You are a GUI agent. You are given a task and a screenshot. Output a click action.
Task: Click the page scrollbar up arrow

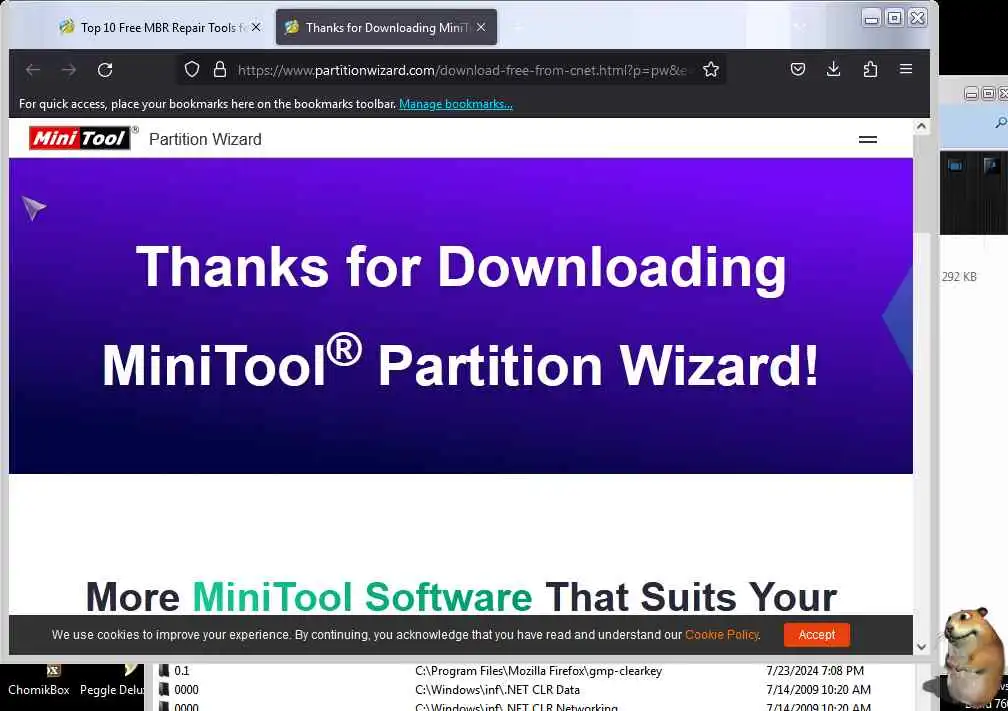pyautogui.click(x=921, y=126)
